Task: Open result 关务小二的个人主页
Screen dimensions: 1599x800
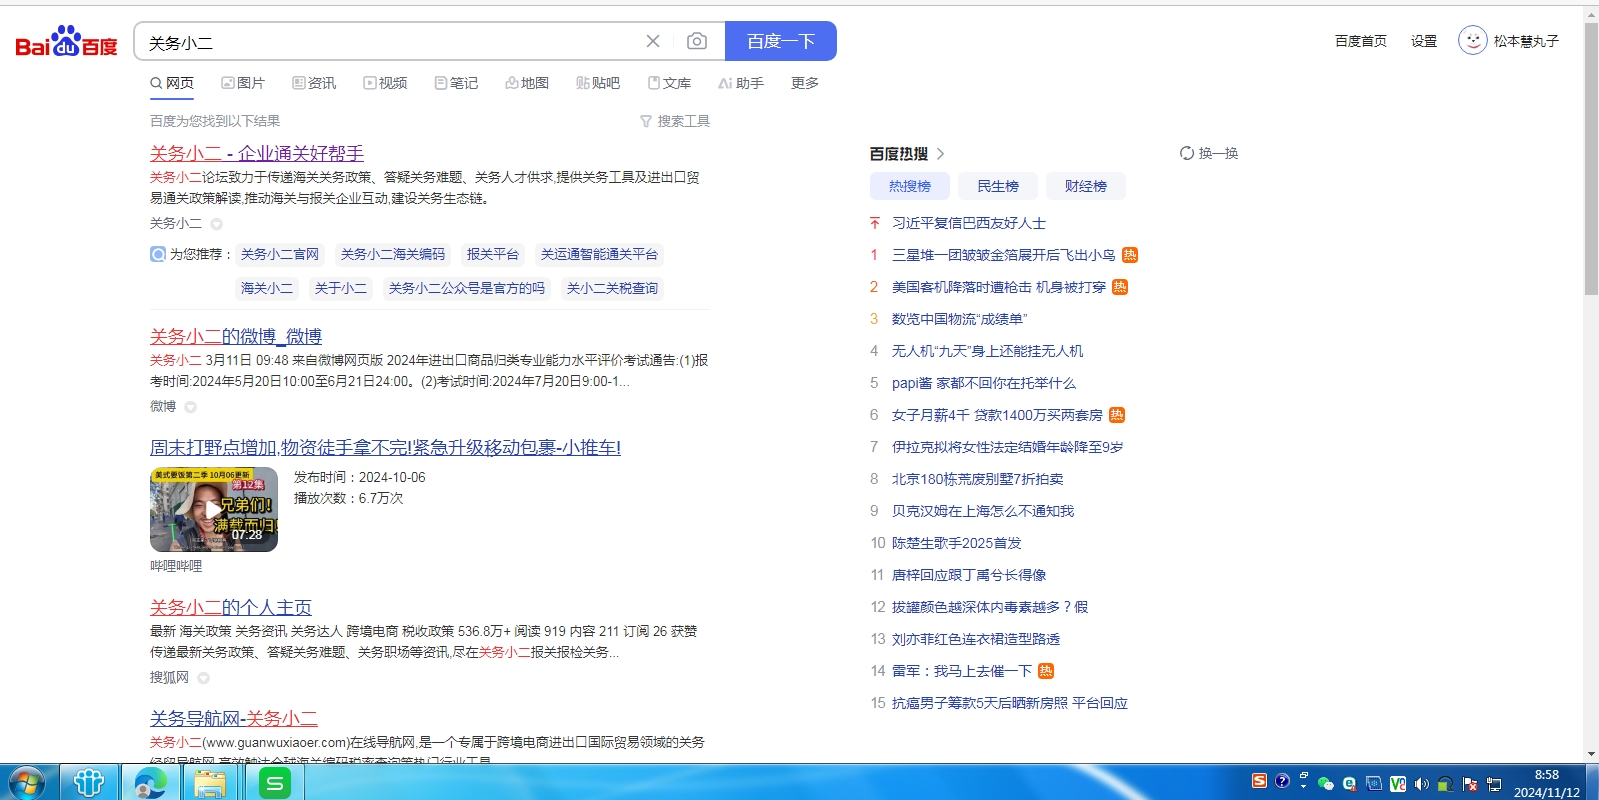Action: coord(231,607)
